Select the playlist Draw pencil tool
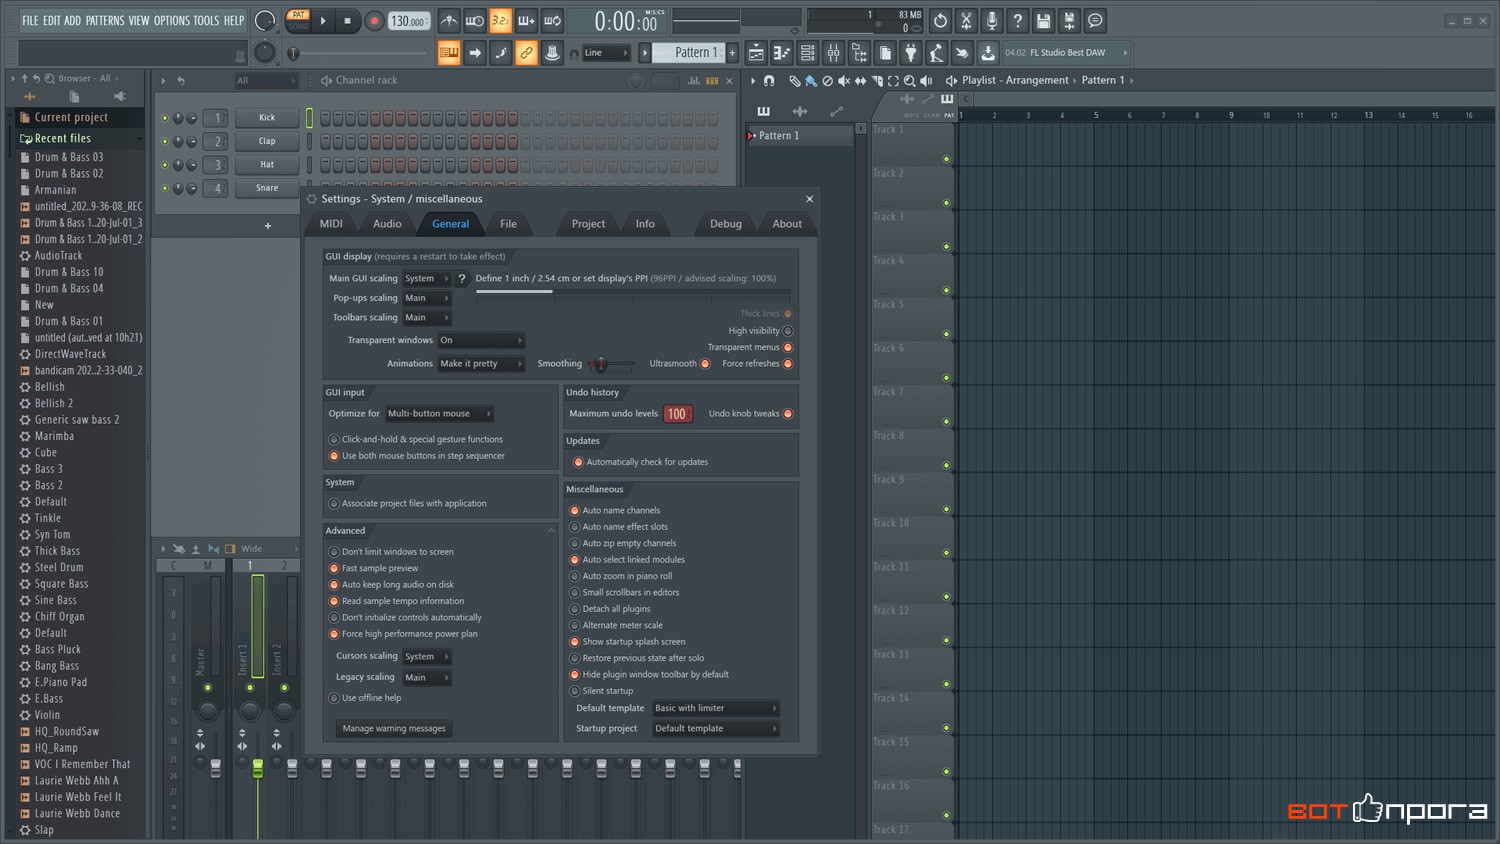The image size is (1500, 844). pos(794,80)
